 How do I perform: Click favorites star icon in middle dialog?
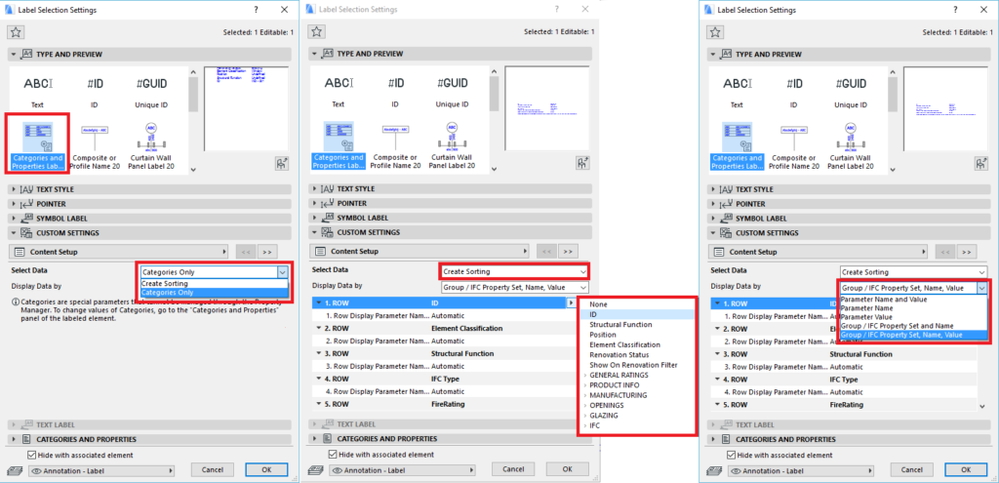tap(317, 32)
